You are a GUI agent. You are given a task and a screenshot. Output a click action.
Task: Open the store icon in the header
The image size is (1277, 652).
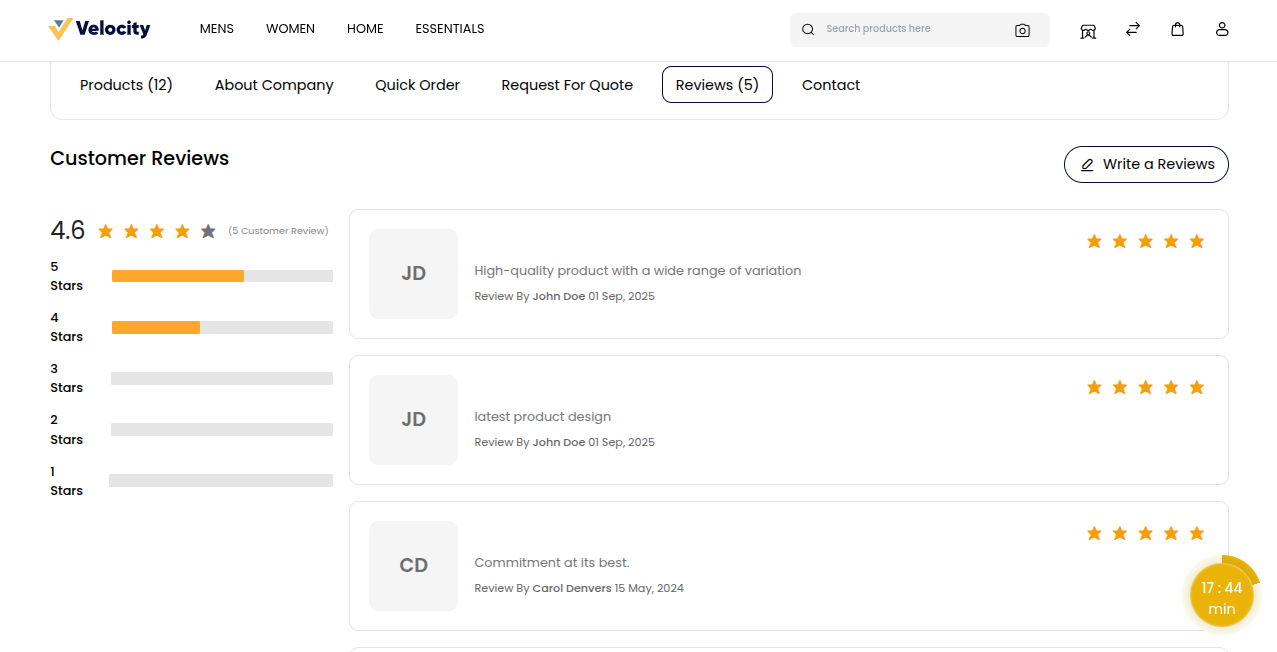coord(1088,30)
